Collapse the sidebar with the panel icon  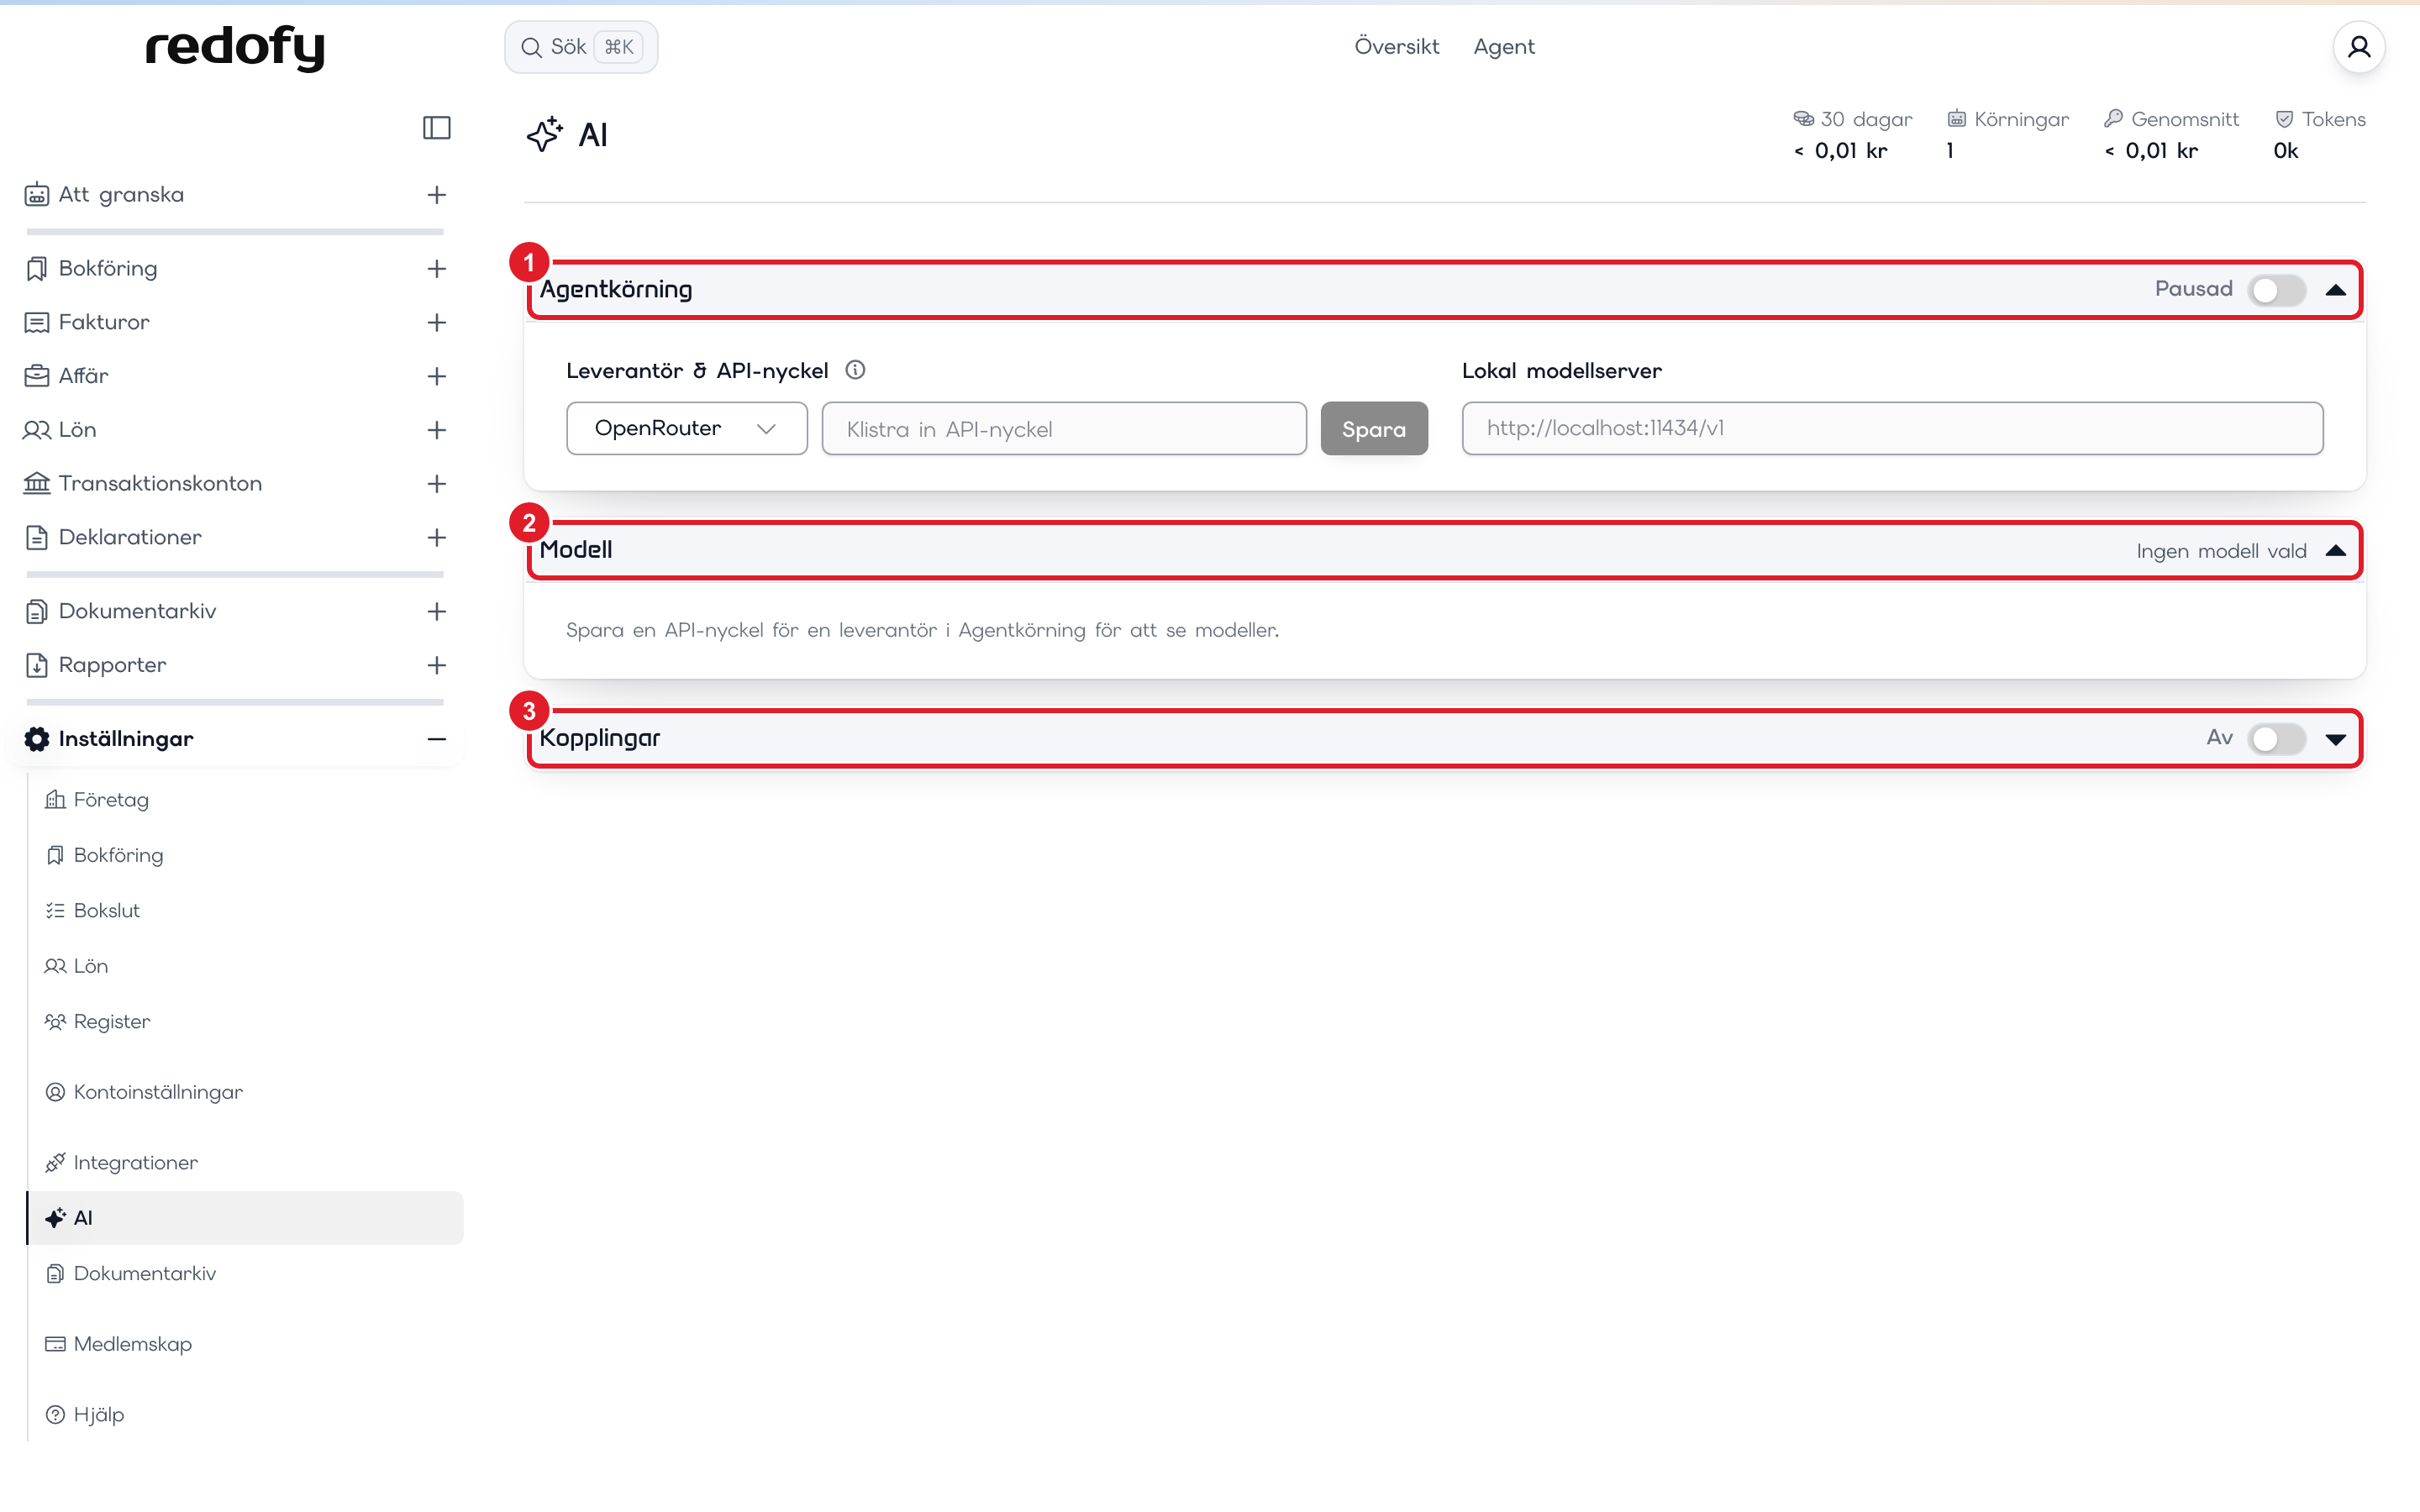click(437, 128)
